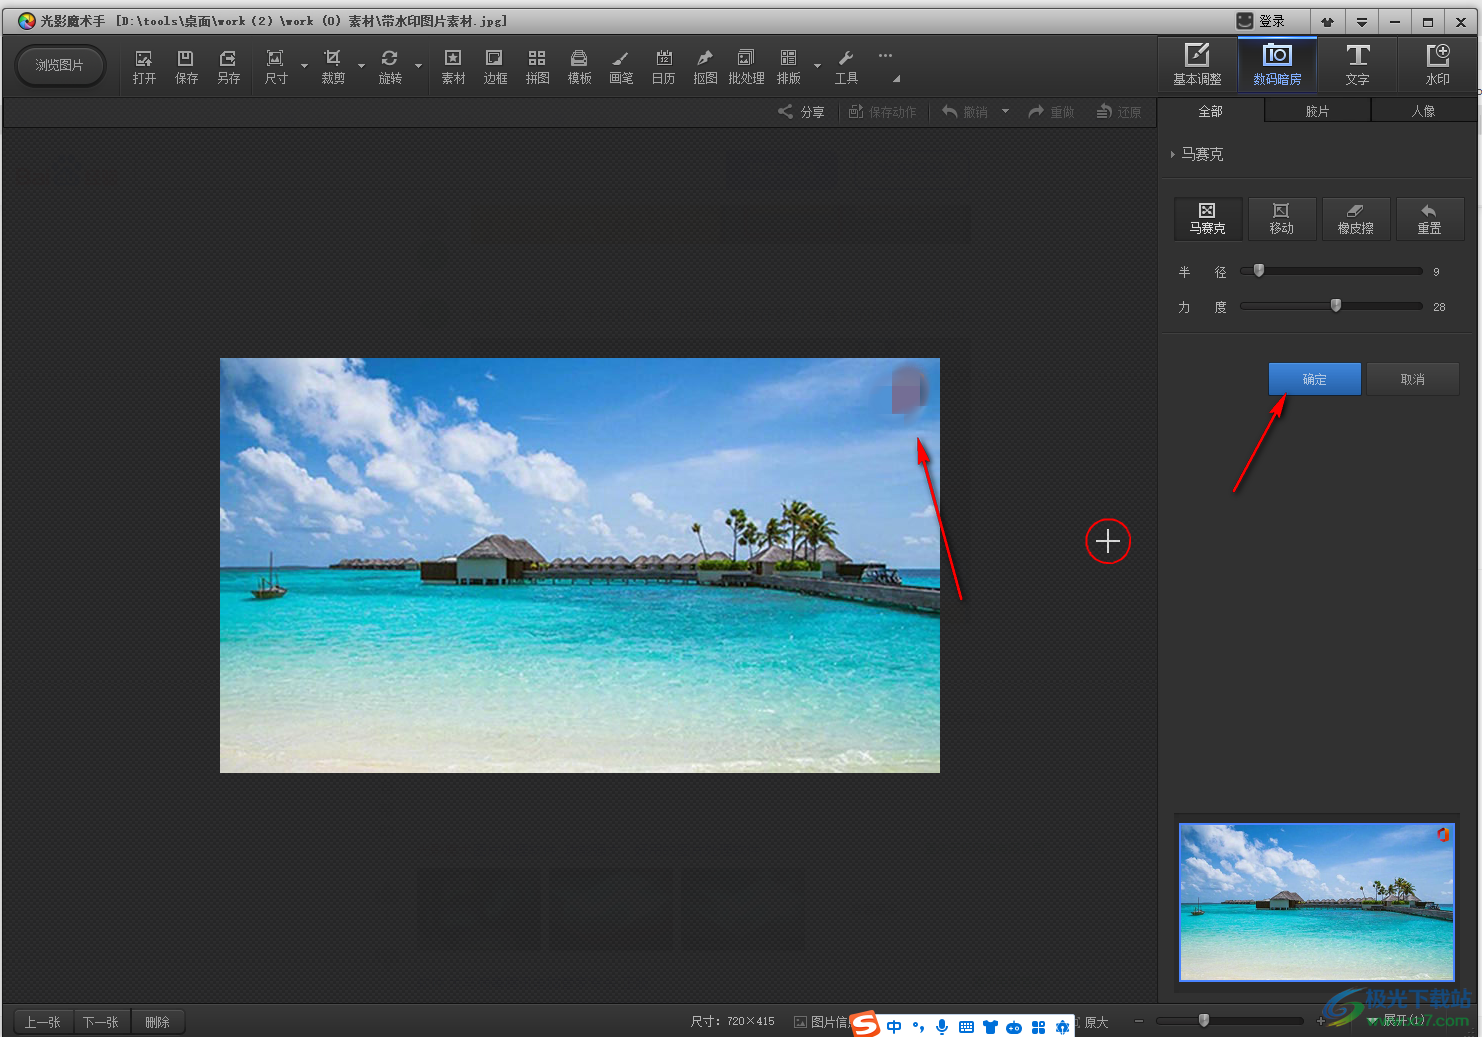Click the skin shirt icon in title bar
The width and height of the screenshot is (1482, 1037).
pos(1327,22)
